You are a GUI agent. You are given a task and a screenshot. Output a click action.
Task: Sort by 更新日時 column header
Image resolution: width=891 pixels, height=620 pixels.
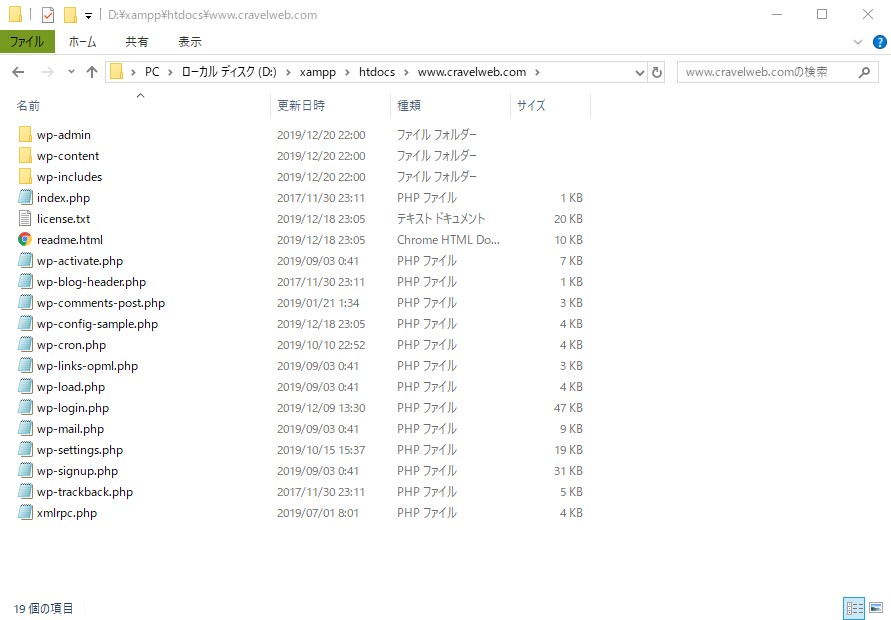pos(301,106)
